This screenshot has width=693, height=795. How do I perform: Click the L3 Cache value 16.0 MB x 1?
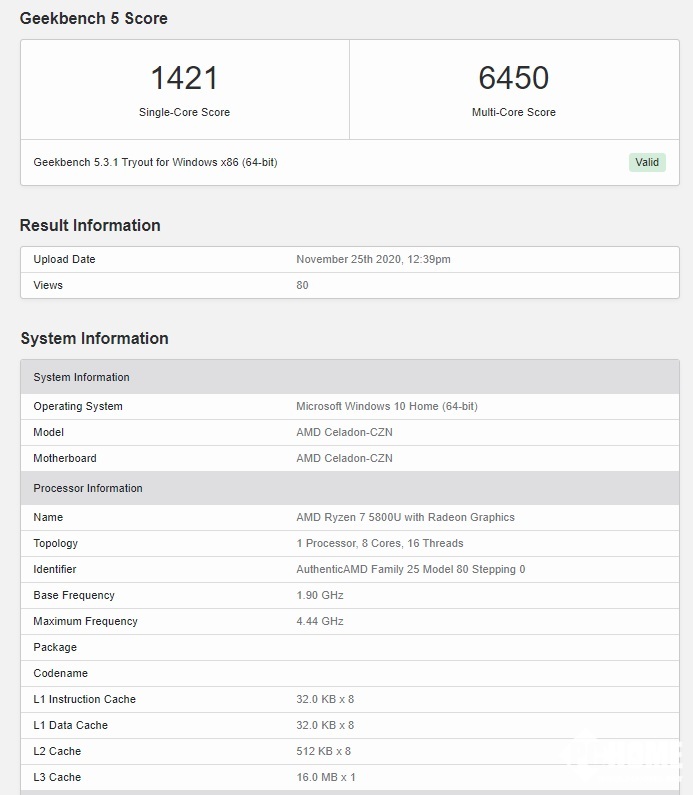click(x=325, y=777)
